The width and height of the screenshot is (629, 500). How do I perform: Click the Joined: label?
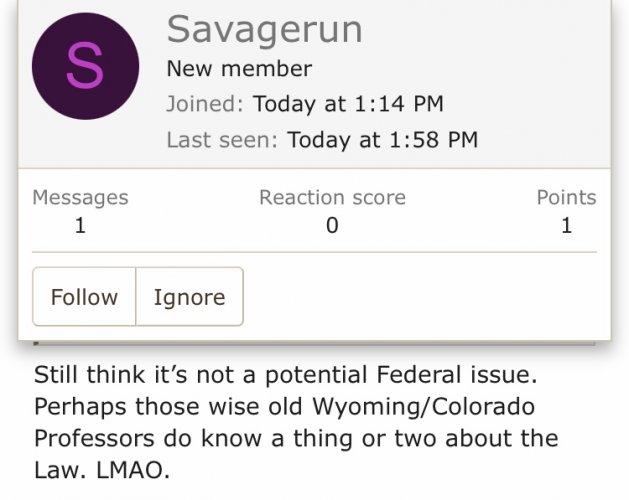[x=205, y=104]
